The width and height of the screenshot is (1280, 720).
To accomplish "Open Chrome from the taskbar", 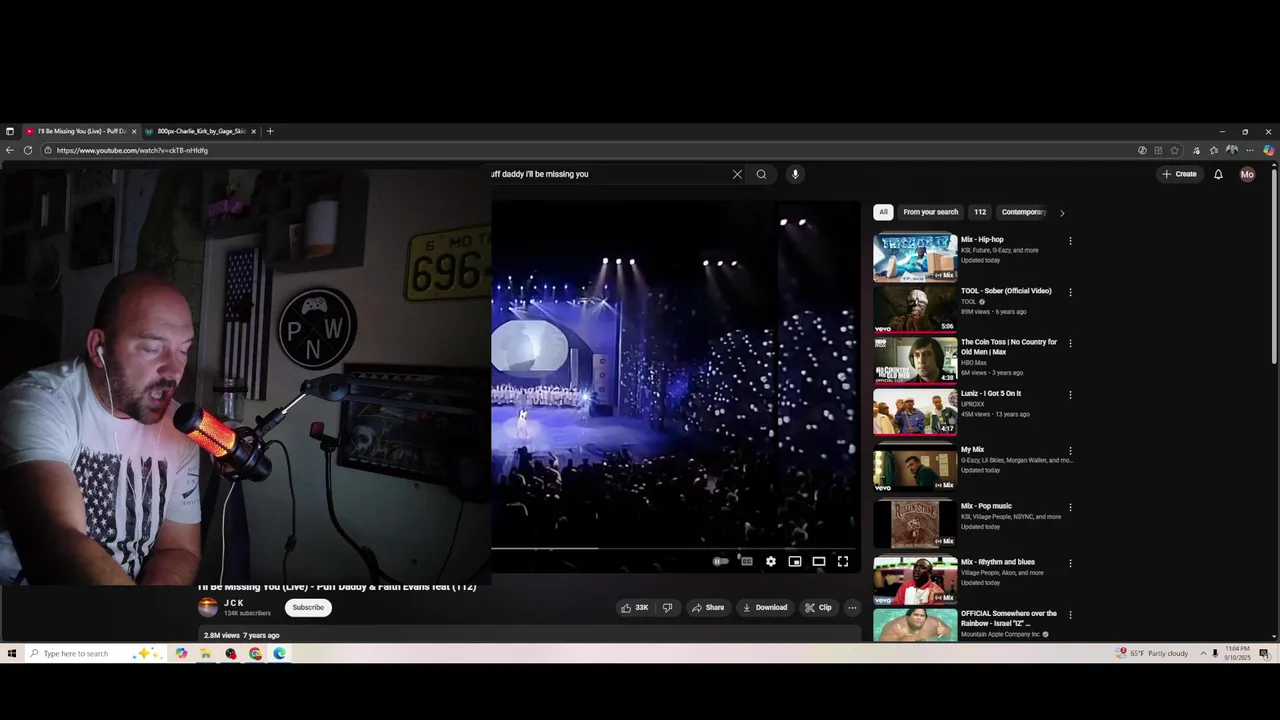I will [x=255, y=653].
